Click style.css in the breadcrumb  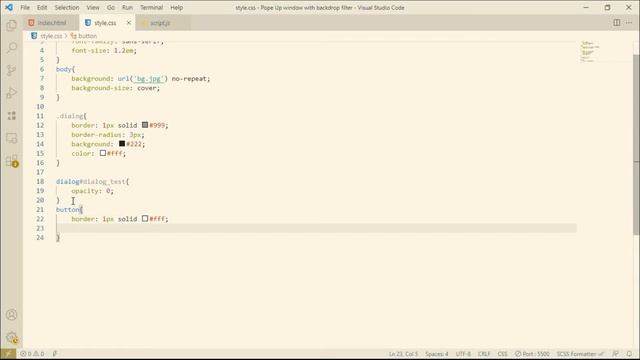pos(51,36)
